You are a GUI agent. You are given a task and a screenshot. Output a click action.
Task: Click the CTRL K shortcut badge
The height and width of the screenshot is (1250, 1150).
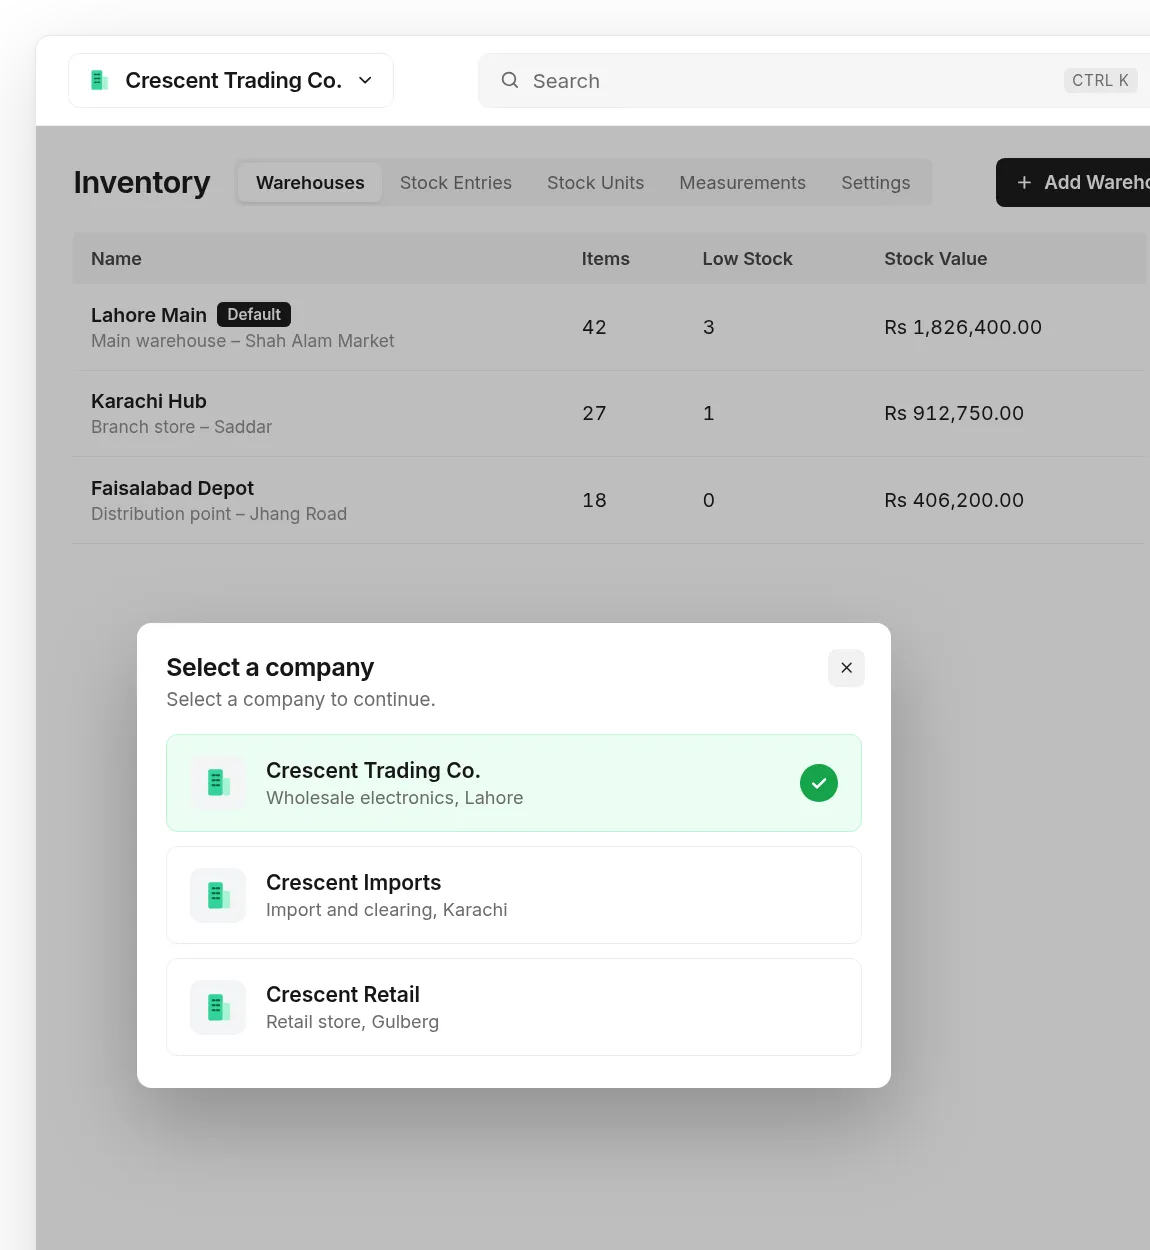1100,80
